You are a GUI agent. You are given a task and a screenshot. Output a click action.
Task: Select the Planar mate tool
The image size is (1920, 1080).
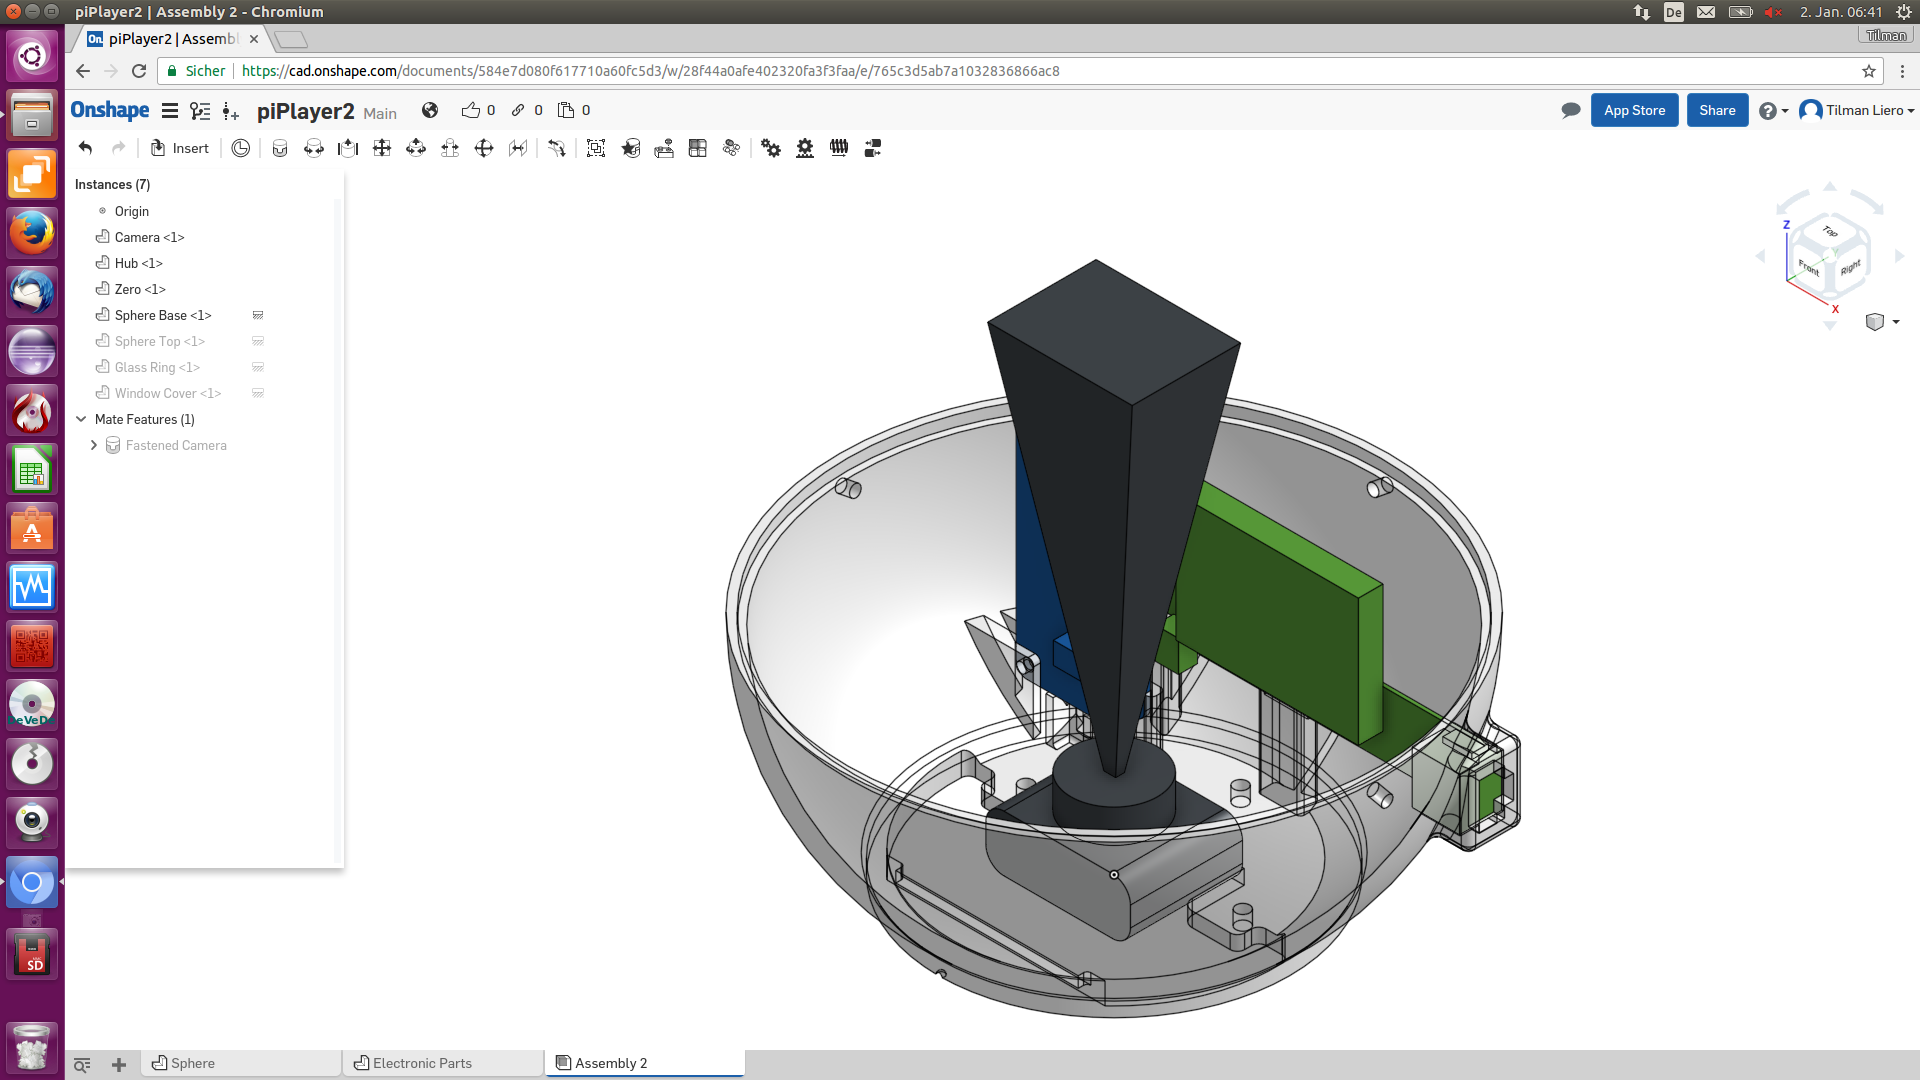(x=382, y=148)
